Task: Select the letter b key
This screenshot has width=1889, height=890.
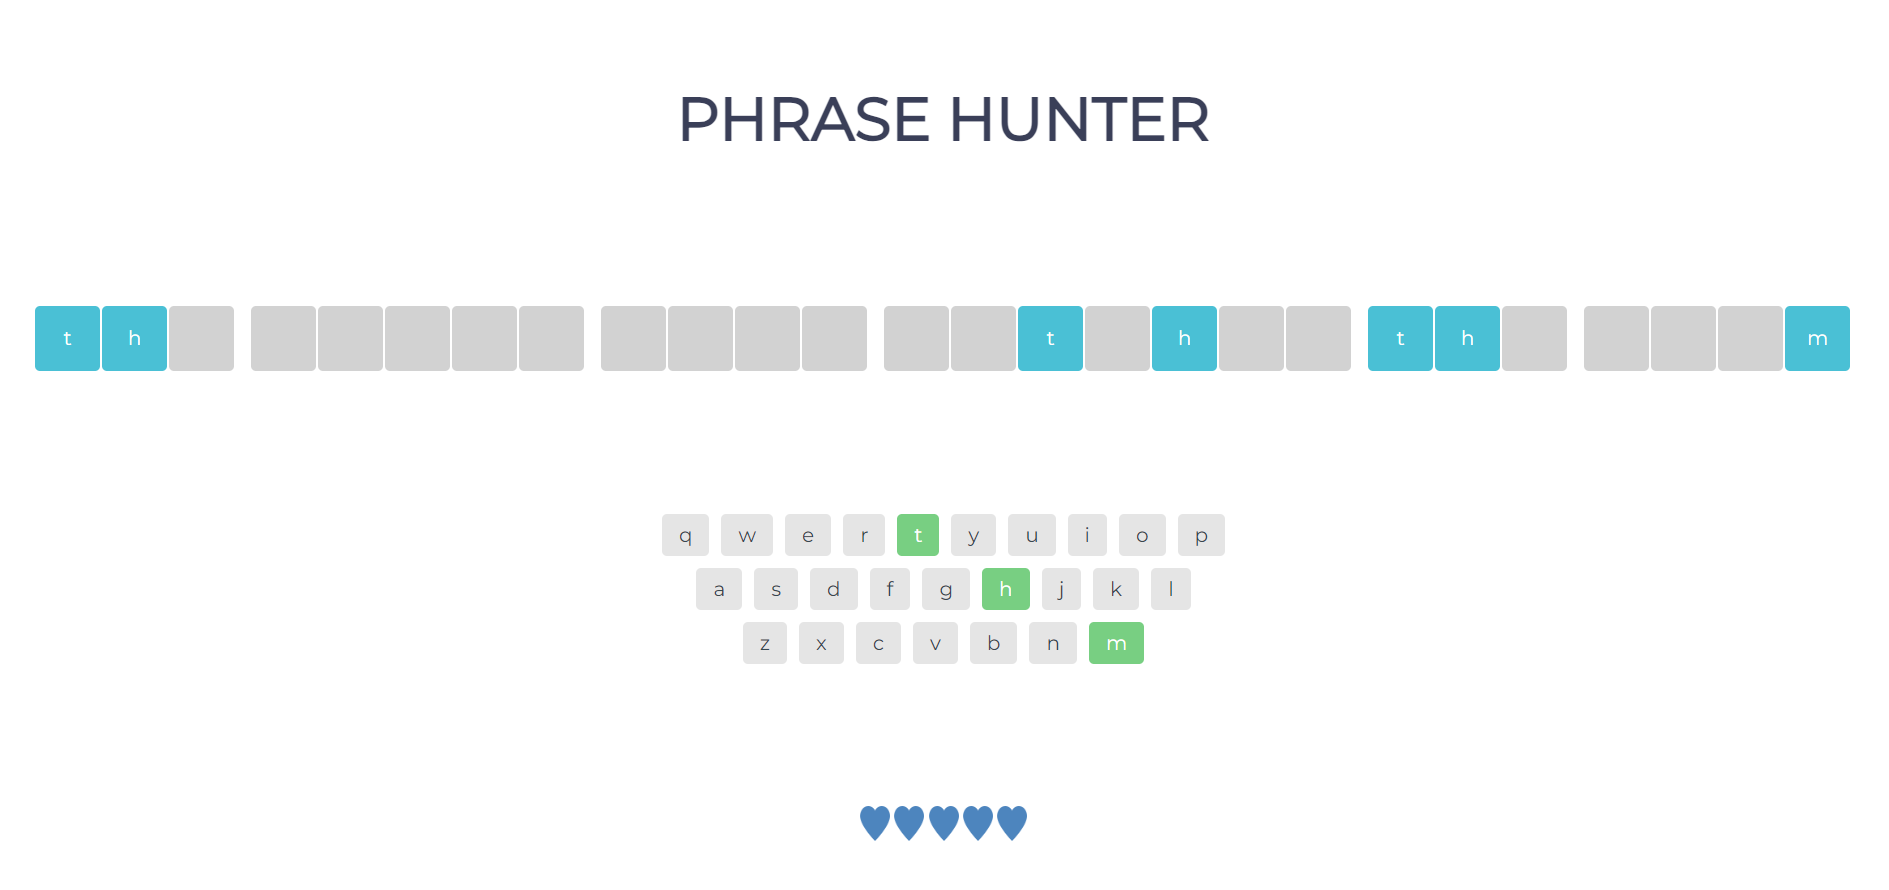Action: (993, 643)
